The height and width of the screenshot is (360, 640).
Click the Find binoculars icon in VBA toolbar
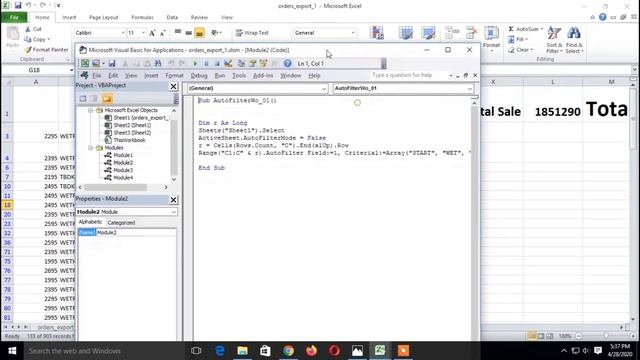pos(158,63)
